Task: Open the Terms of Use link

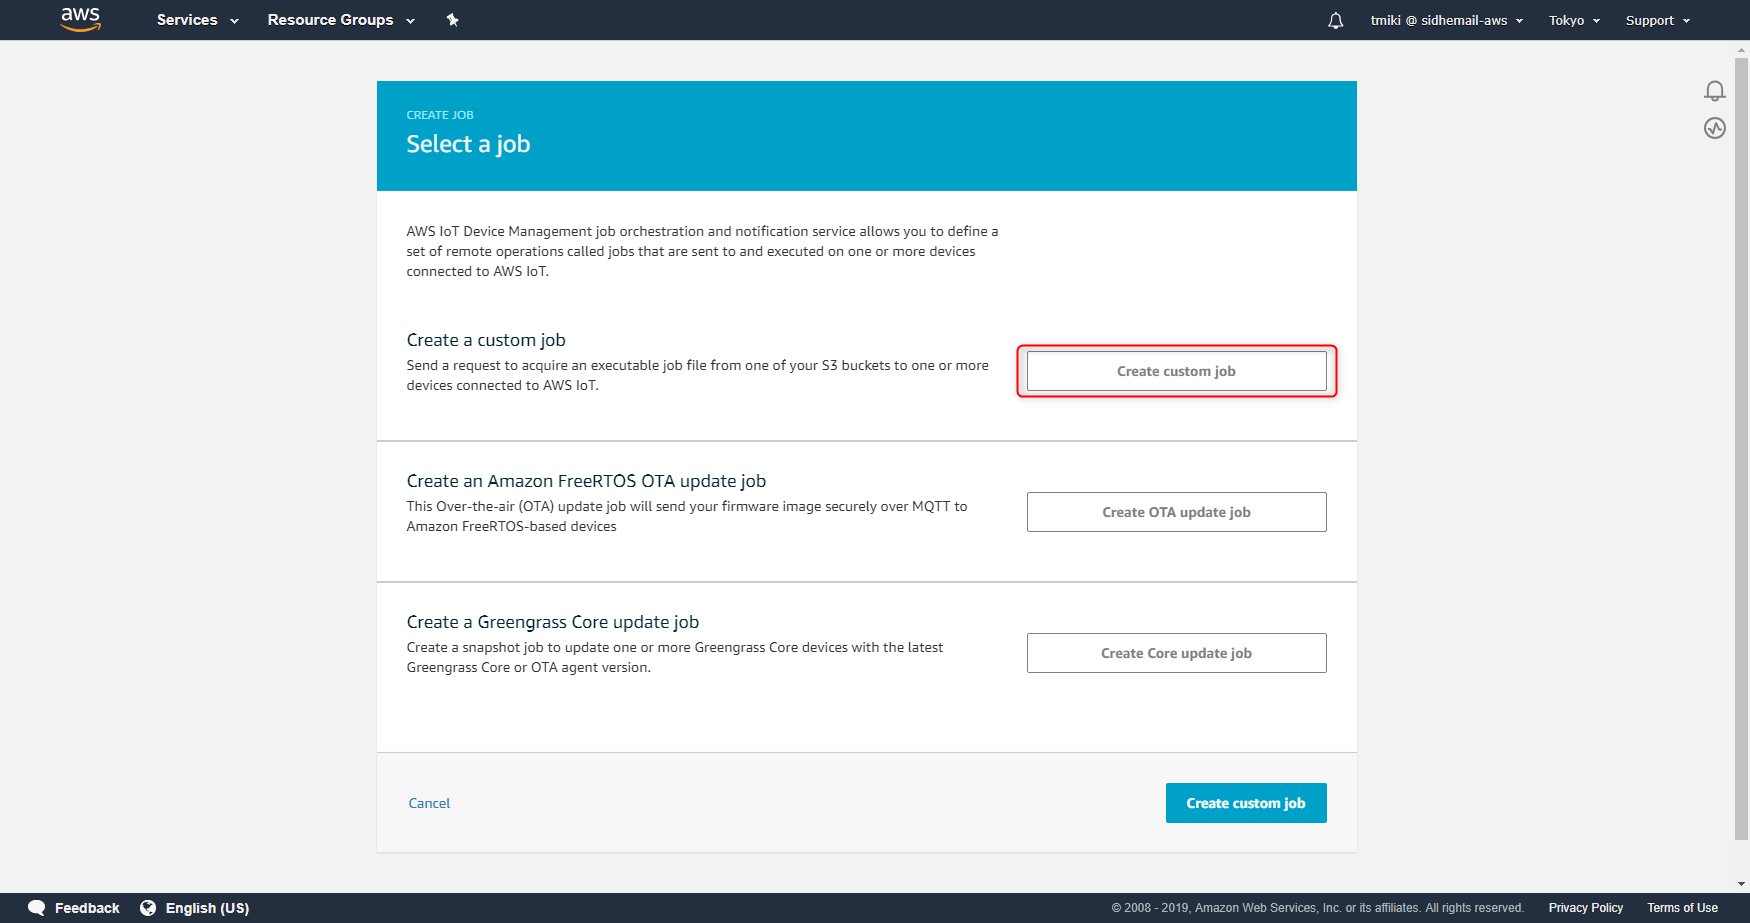Action: (1682, 908)
